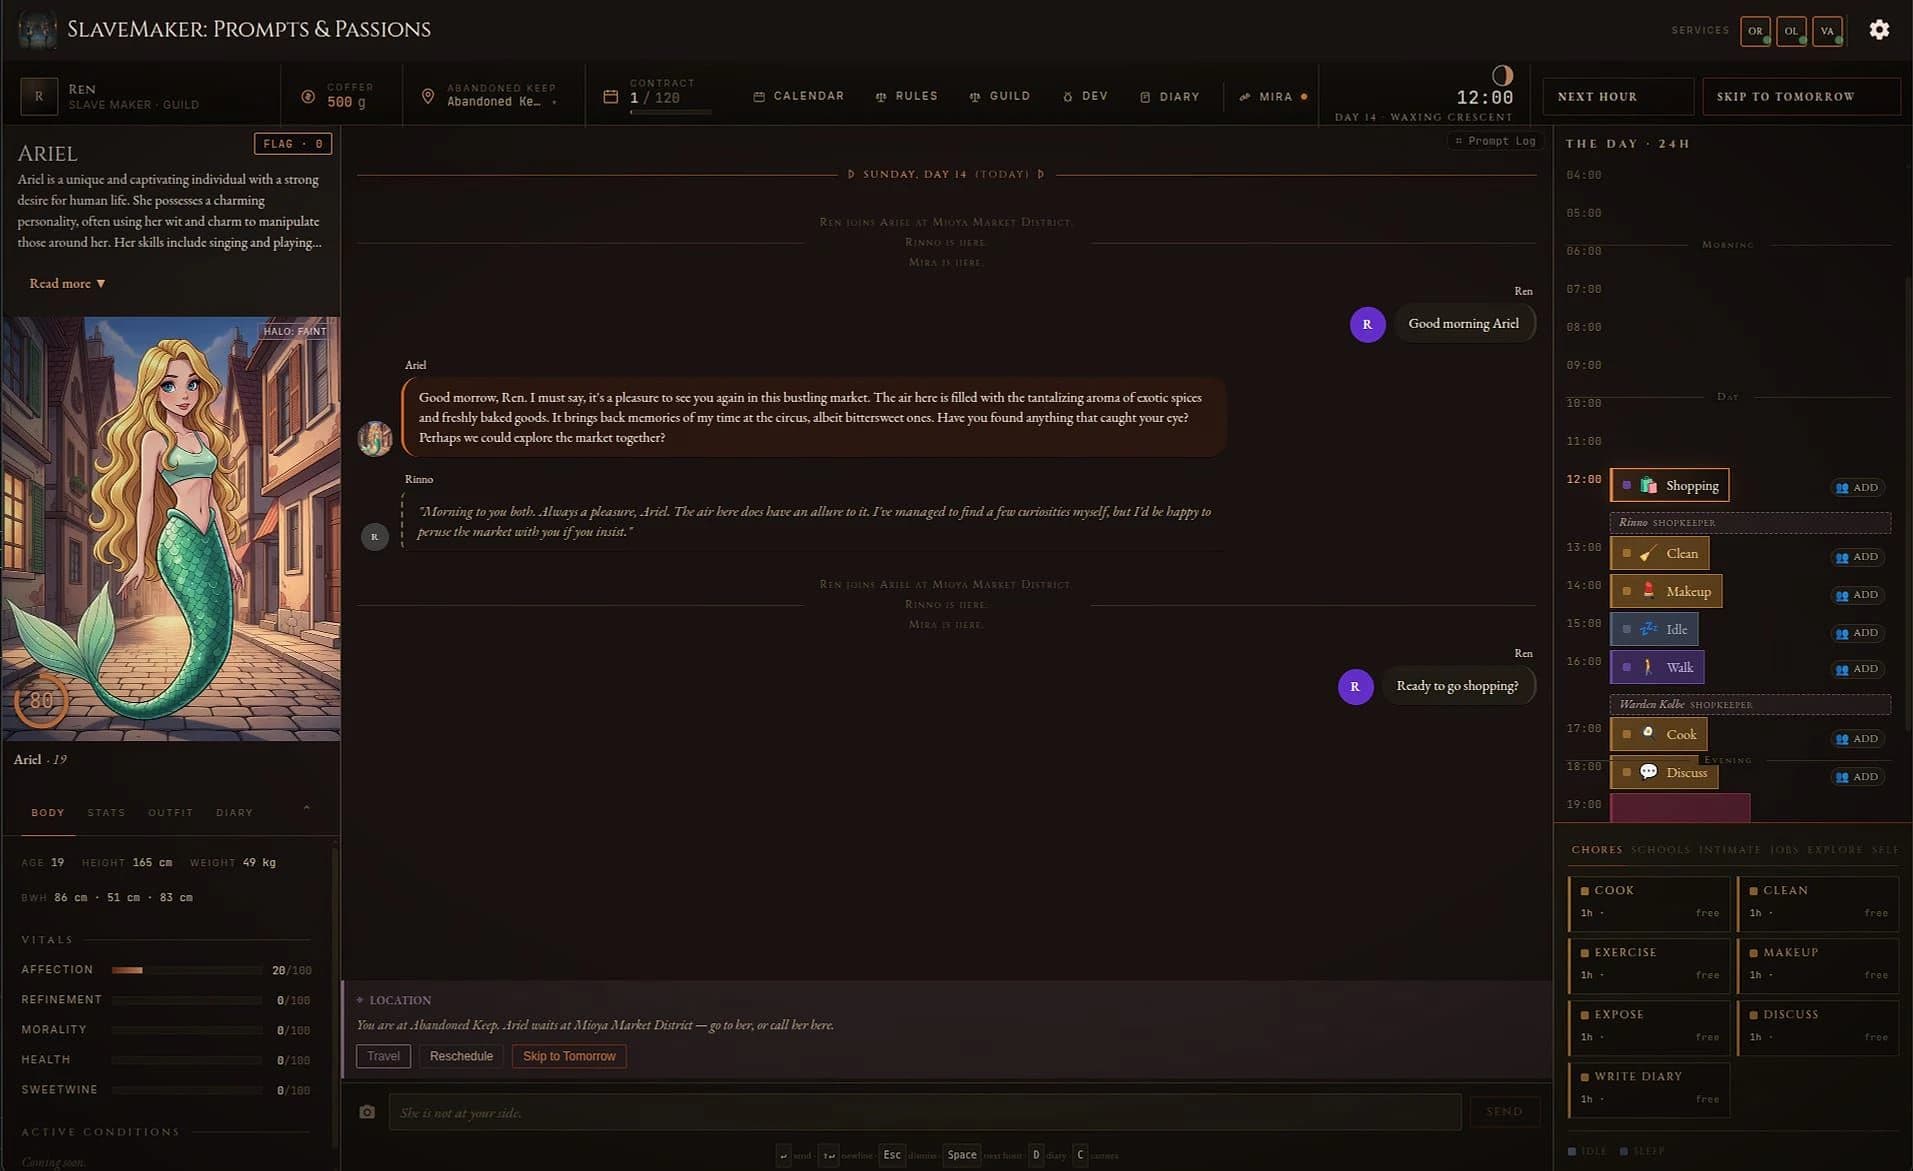Switch to Diary tab under Ariel portrait

[234, 813]
